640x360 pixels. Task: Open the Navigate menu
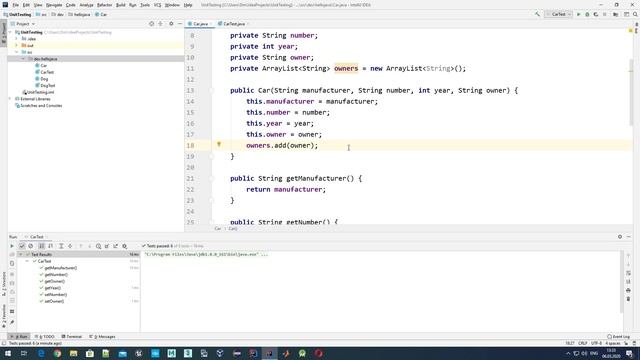pyautogui.click(x=54, y=5)
